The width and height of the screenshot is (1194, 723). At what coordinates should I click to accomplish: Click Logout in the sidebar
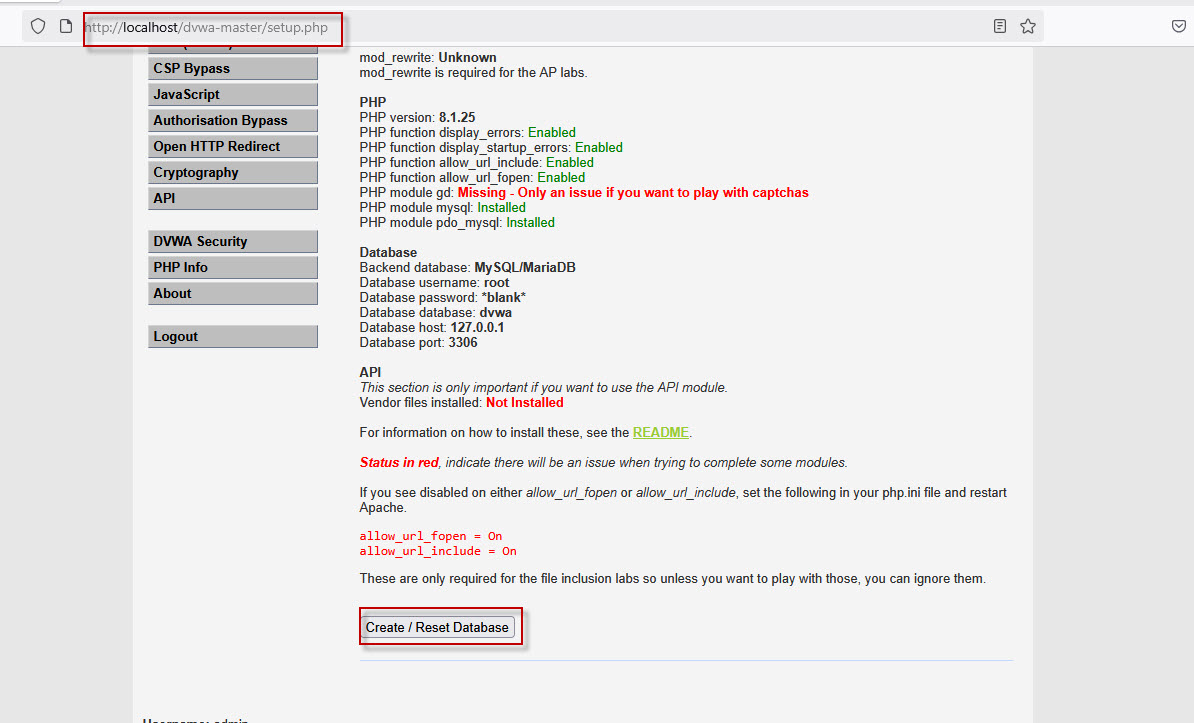click(x=233, y=337)
